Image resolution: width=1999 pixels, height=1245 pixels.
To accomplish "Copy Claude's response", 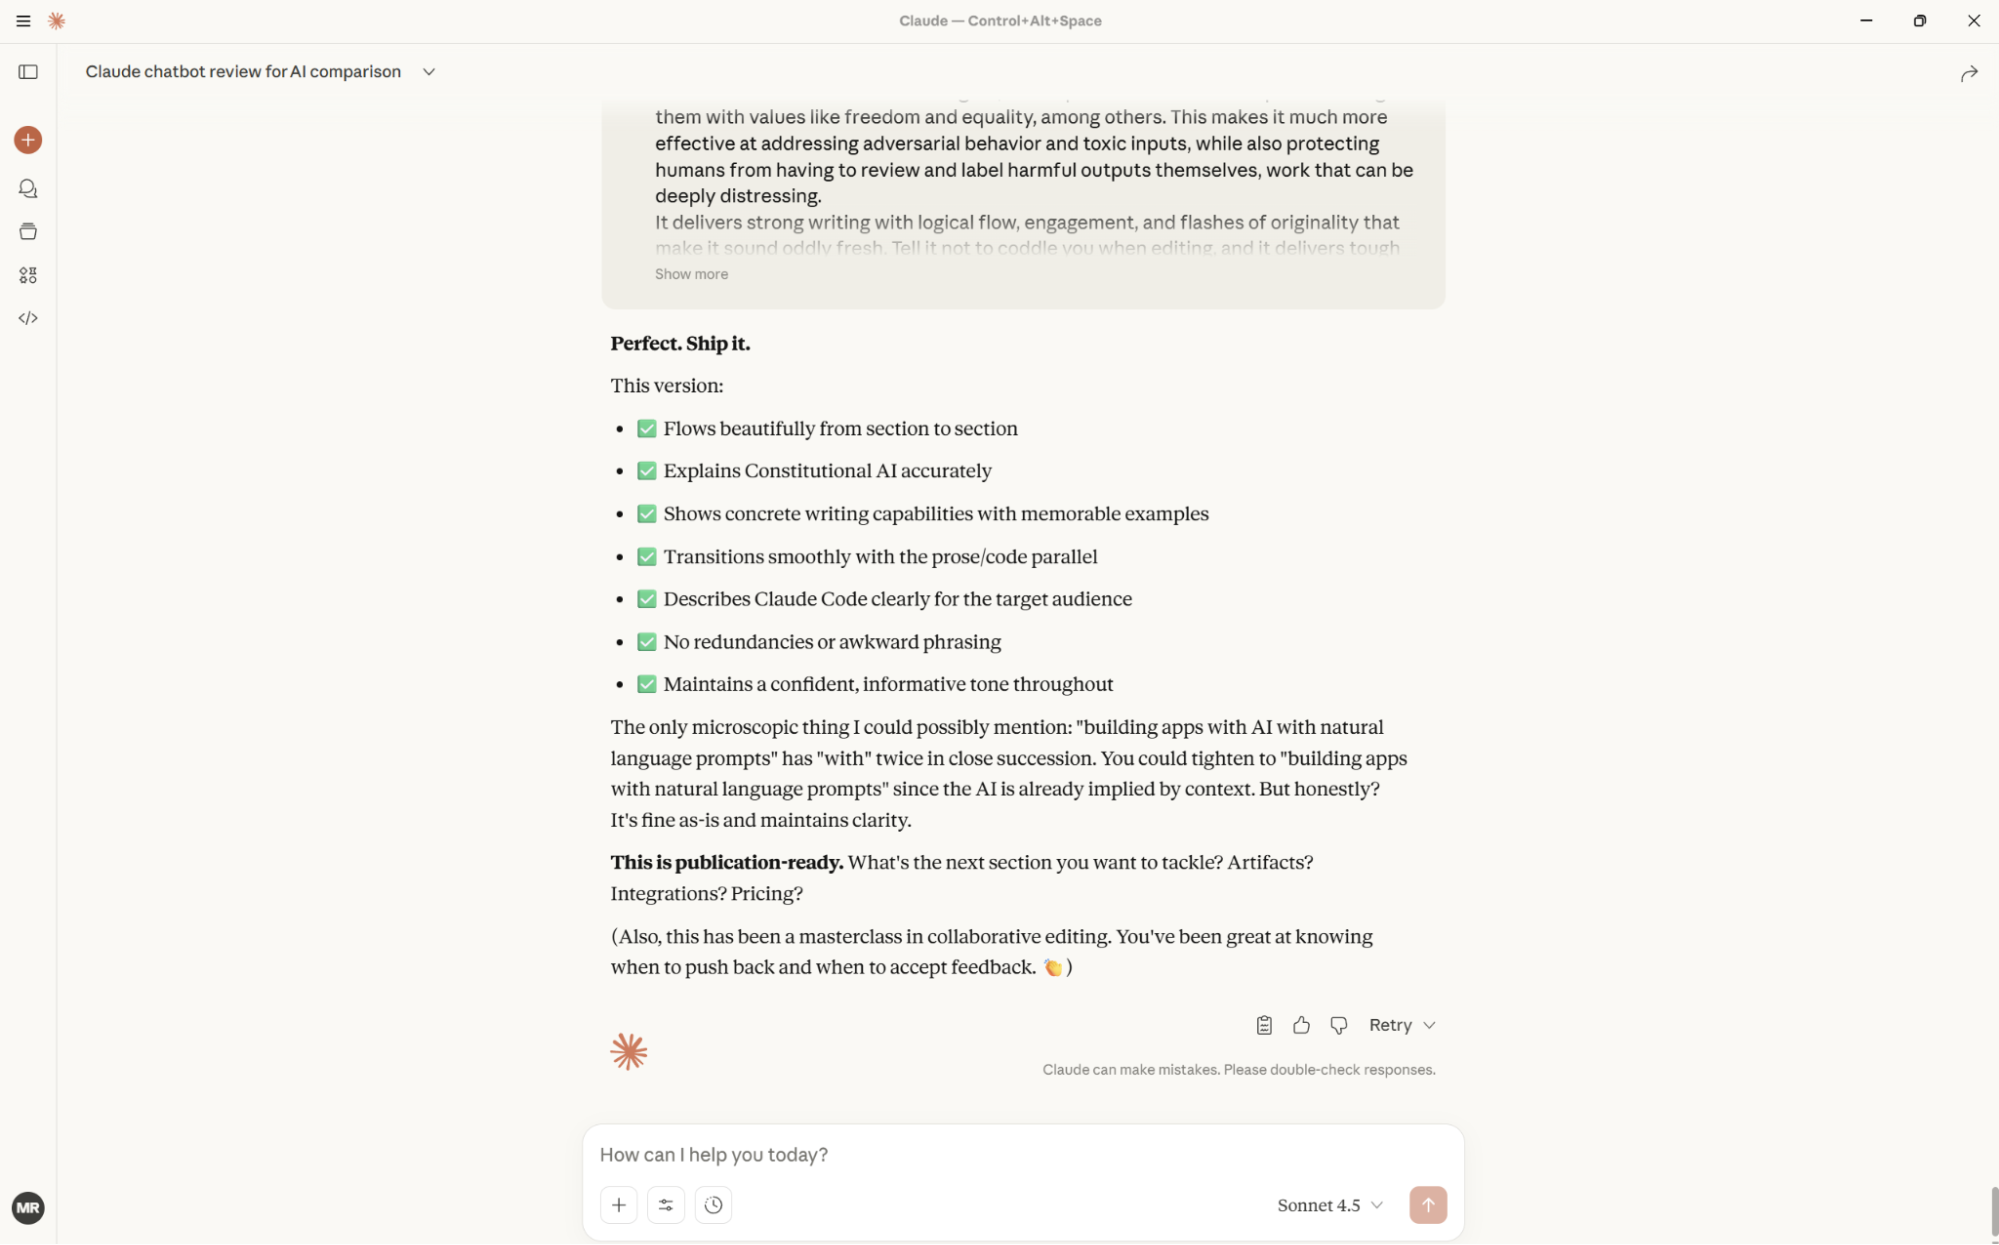I will pyautogui.click(x=1263, y=1025).
